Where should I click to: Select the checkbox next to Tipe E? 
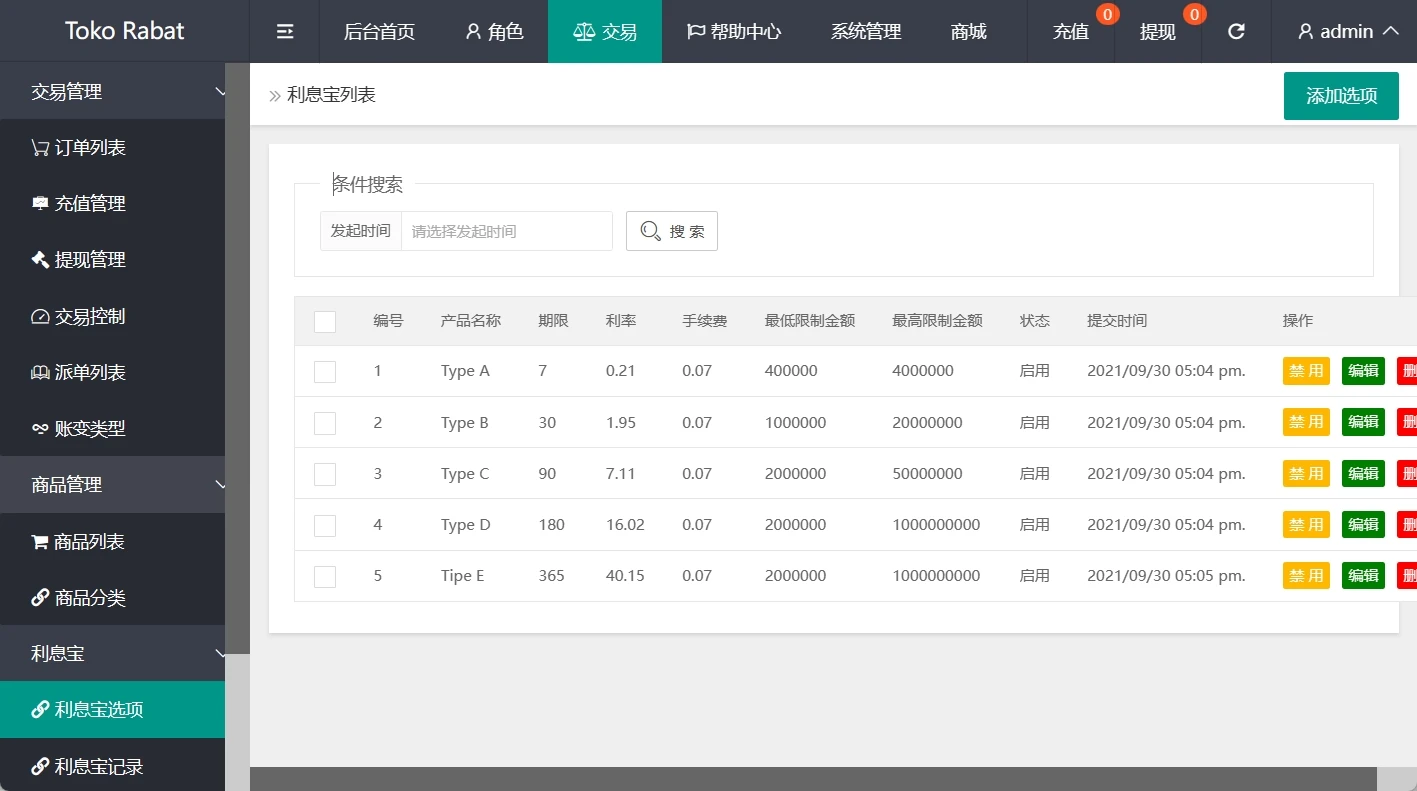point(324,575)
